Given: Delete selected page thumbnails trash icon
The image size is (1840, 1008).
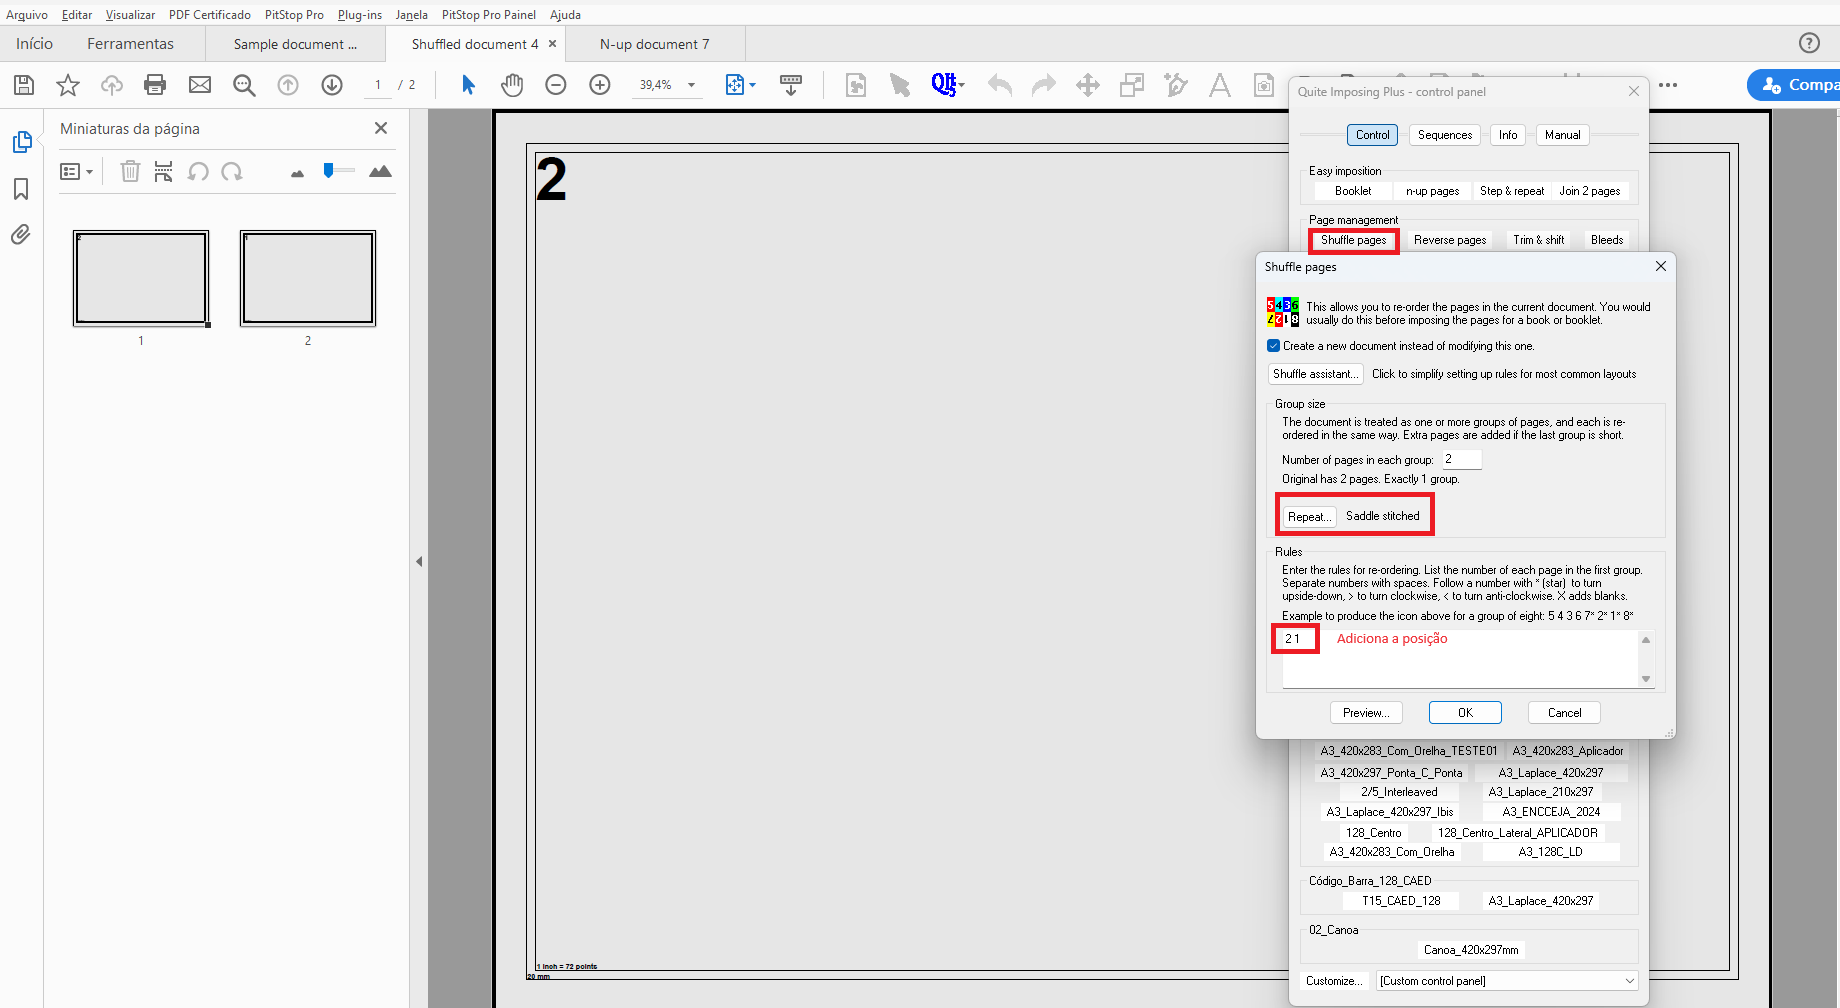Looking at the screenshot, I should (130, 171).
